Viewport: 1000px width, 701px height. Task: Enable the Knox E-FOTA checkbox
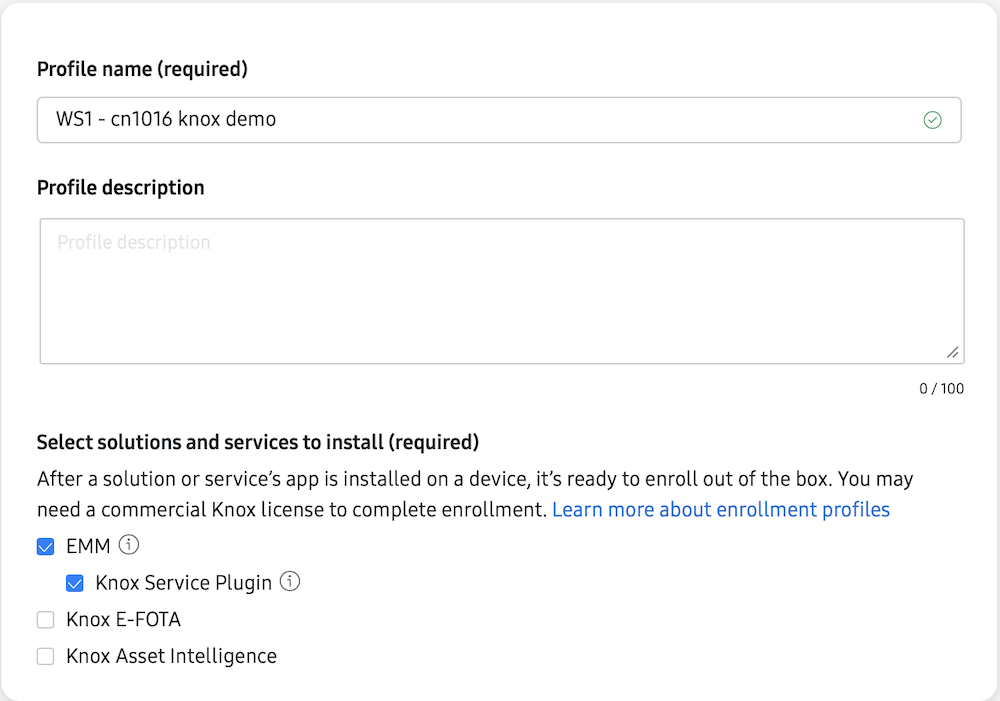45,620
